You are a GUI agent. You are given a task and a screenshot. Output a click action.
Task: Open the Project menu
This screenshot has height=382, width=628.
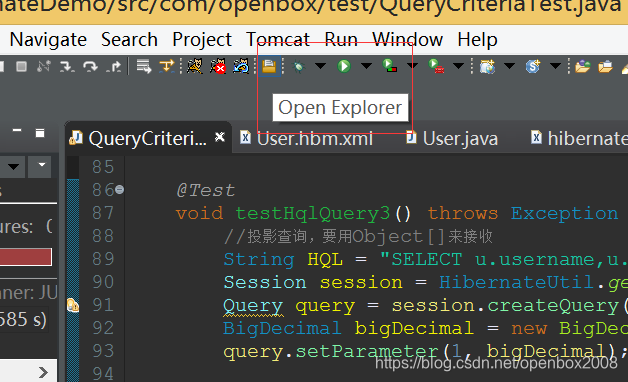202,40
